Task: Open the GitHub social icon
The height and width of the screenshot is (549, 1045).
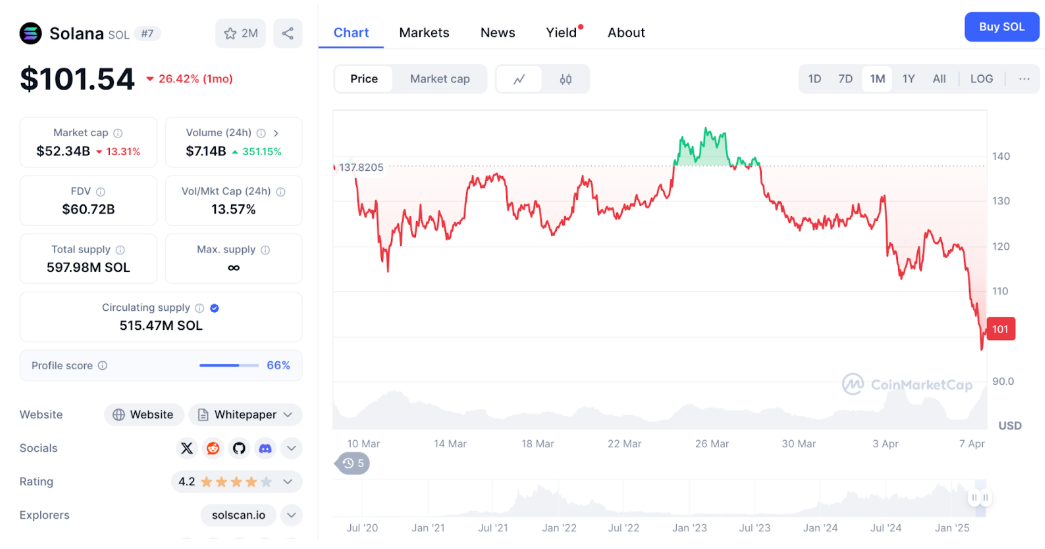Action: tap(239, 448)
